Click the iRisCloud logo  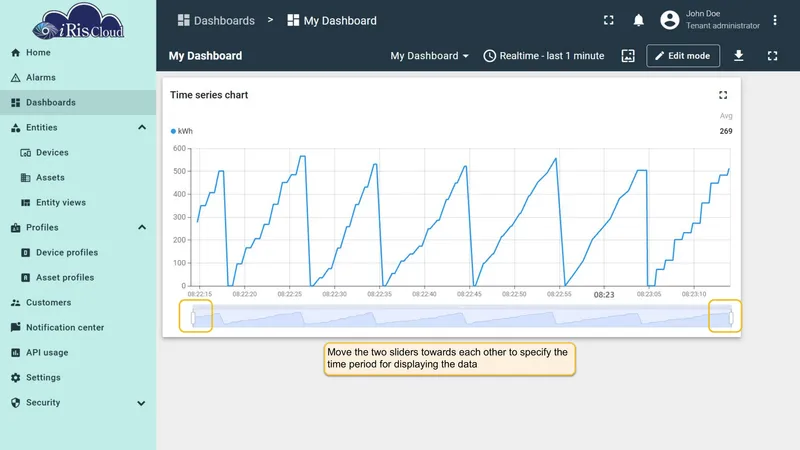click(x=78, y=21)
